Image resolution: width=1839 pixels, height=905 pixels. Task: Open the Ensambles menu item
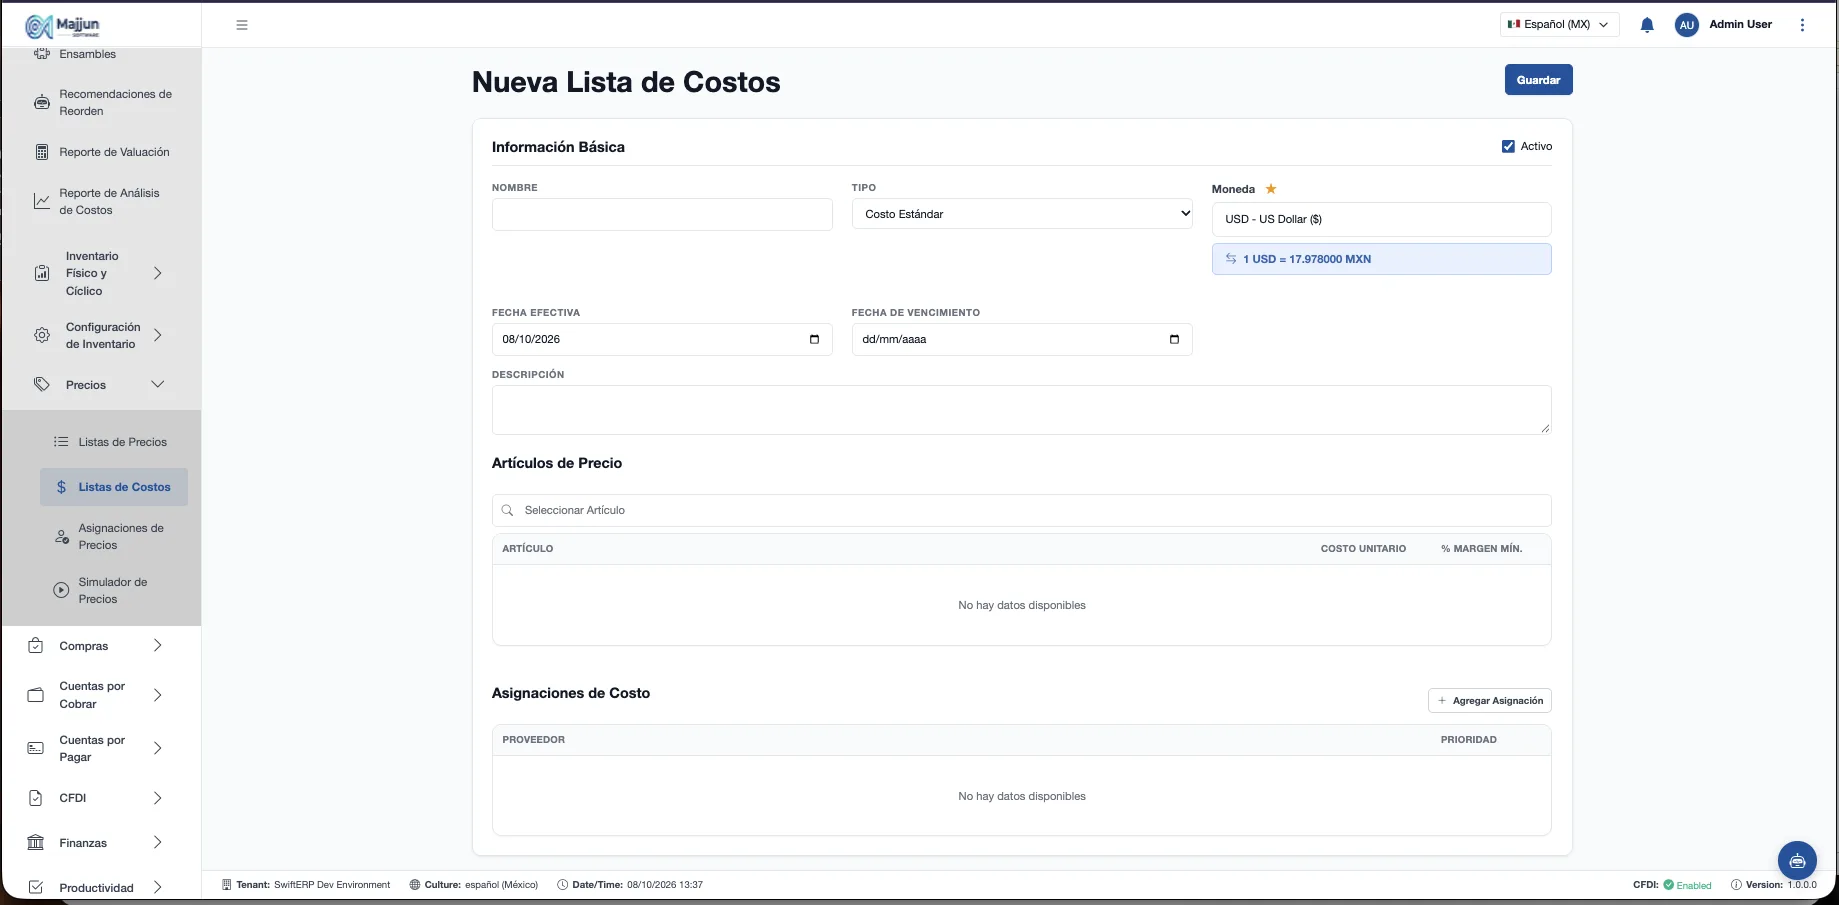(87, 54)
